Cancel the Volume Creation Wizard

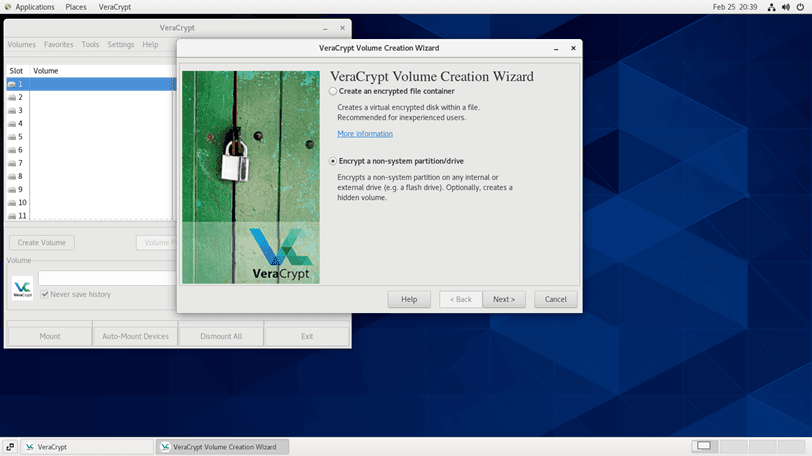[x=556, y=299]
